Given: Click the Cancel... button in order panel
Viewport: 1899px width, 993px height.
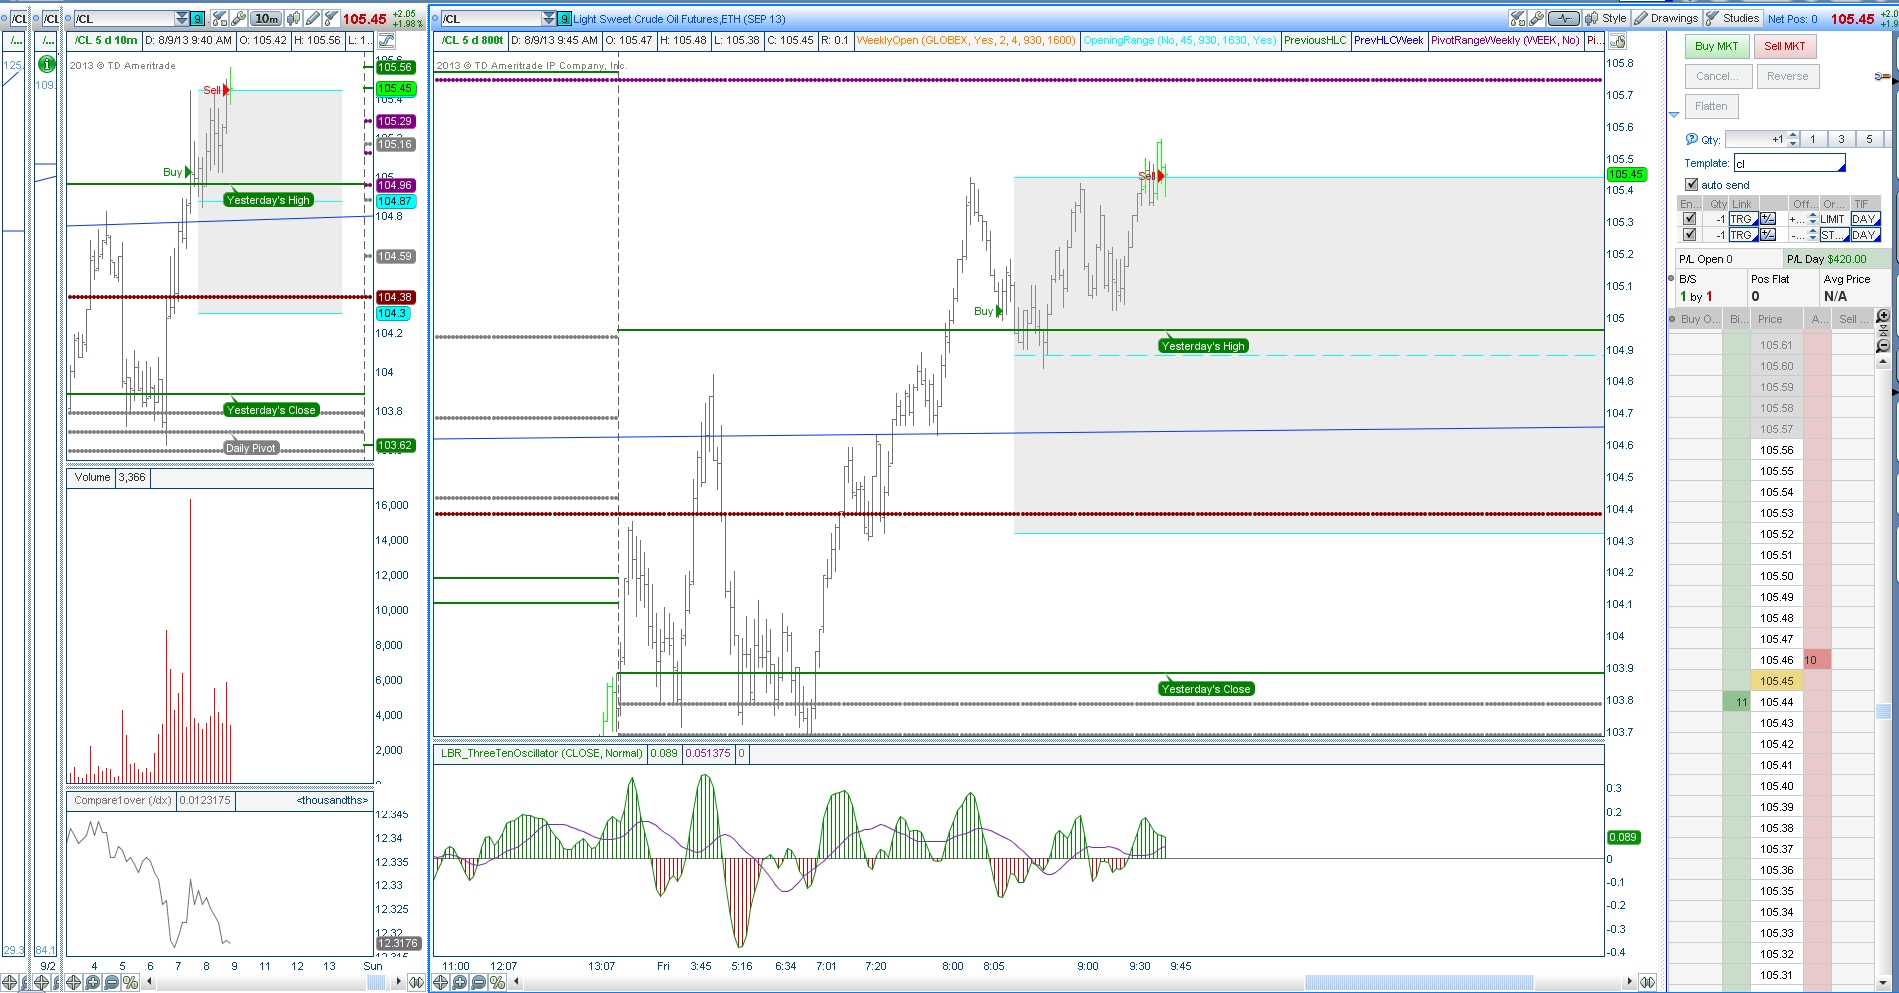Looking at the screenshot, I should (x=1717, y=76).
